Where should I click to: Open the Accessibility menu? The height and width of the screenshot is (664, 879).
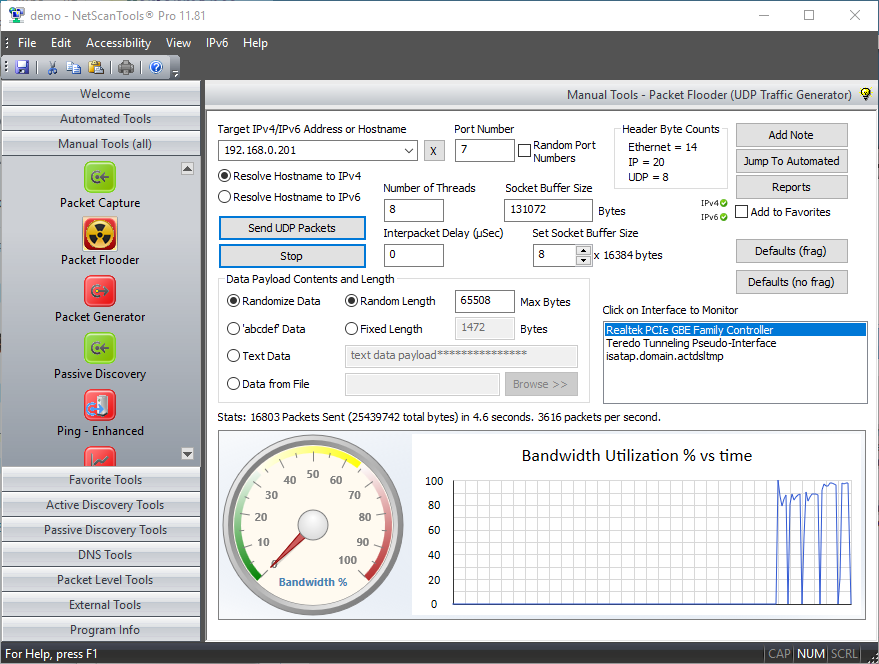[x=118, y=43]
